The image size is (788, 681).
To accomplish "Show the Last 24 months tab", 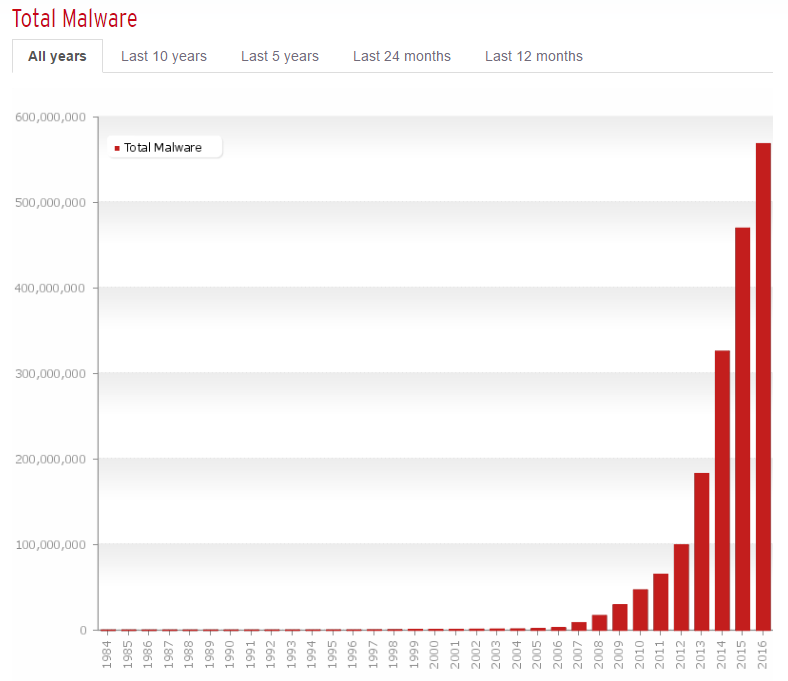I will (x=402, y=56).
